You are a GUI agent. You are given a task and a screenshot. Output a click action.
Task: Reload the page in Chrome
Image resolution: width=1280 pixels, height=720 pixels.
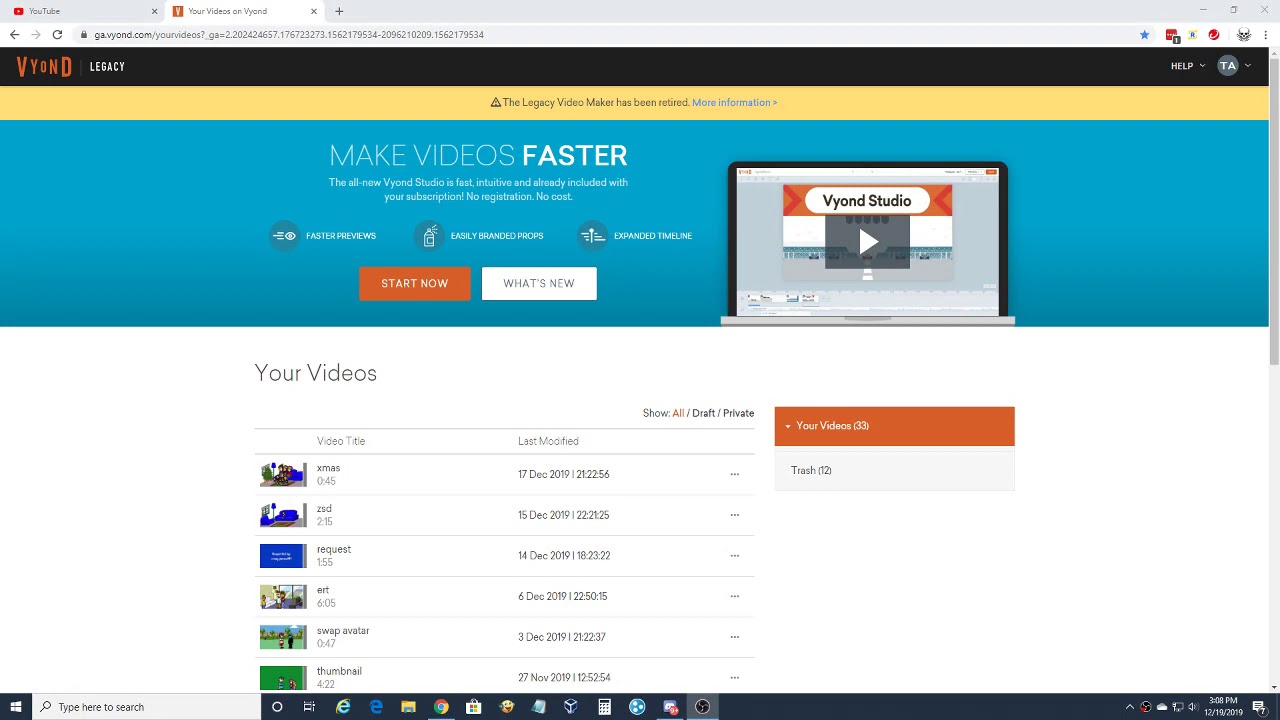click(x=57, y=35)
